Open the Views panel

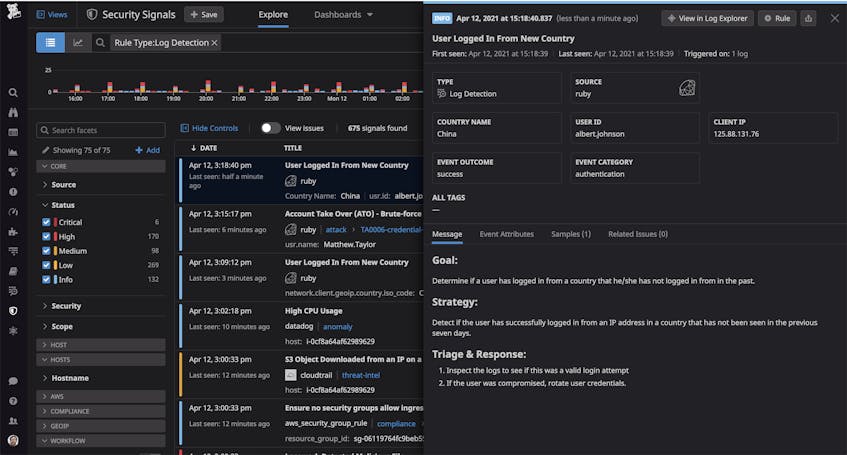(52, 15)
